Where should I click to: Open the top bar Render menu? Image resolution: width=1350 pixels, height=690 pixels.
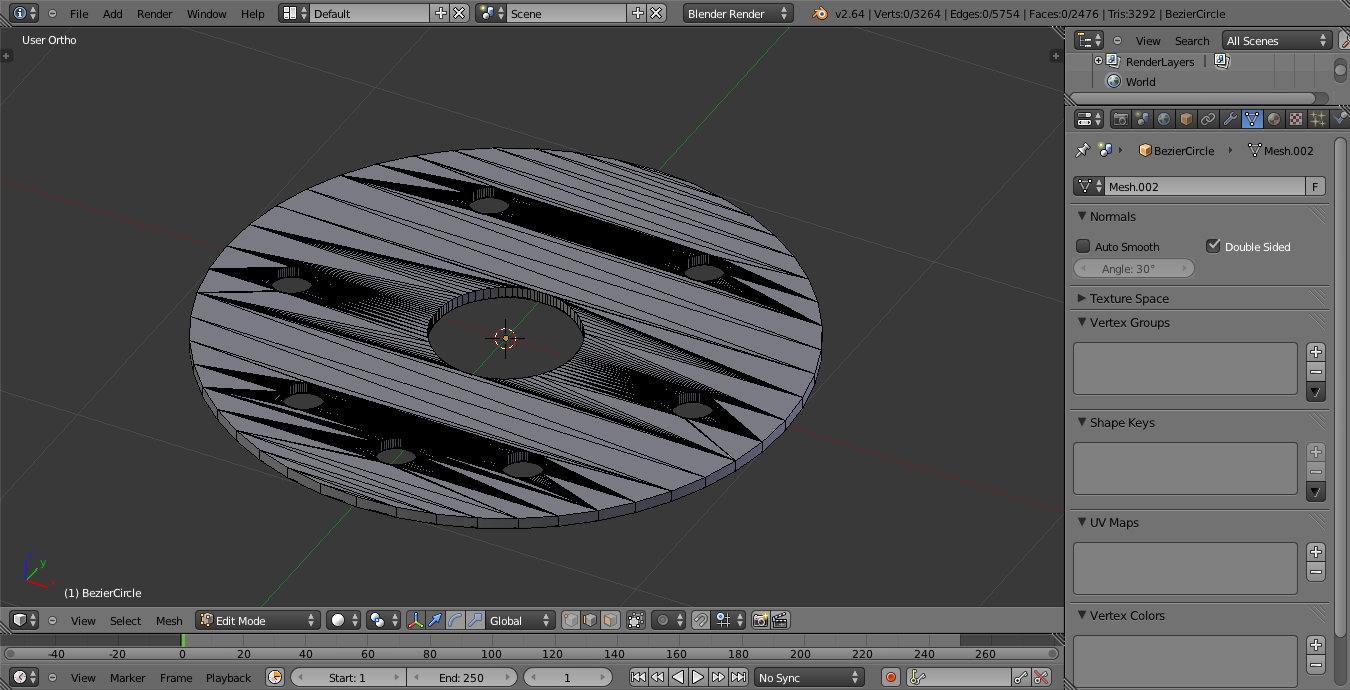[x=155, y=13]
